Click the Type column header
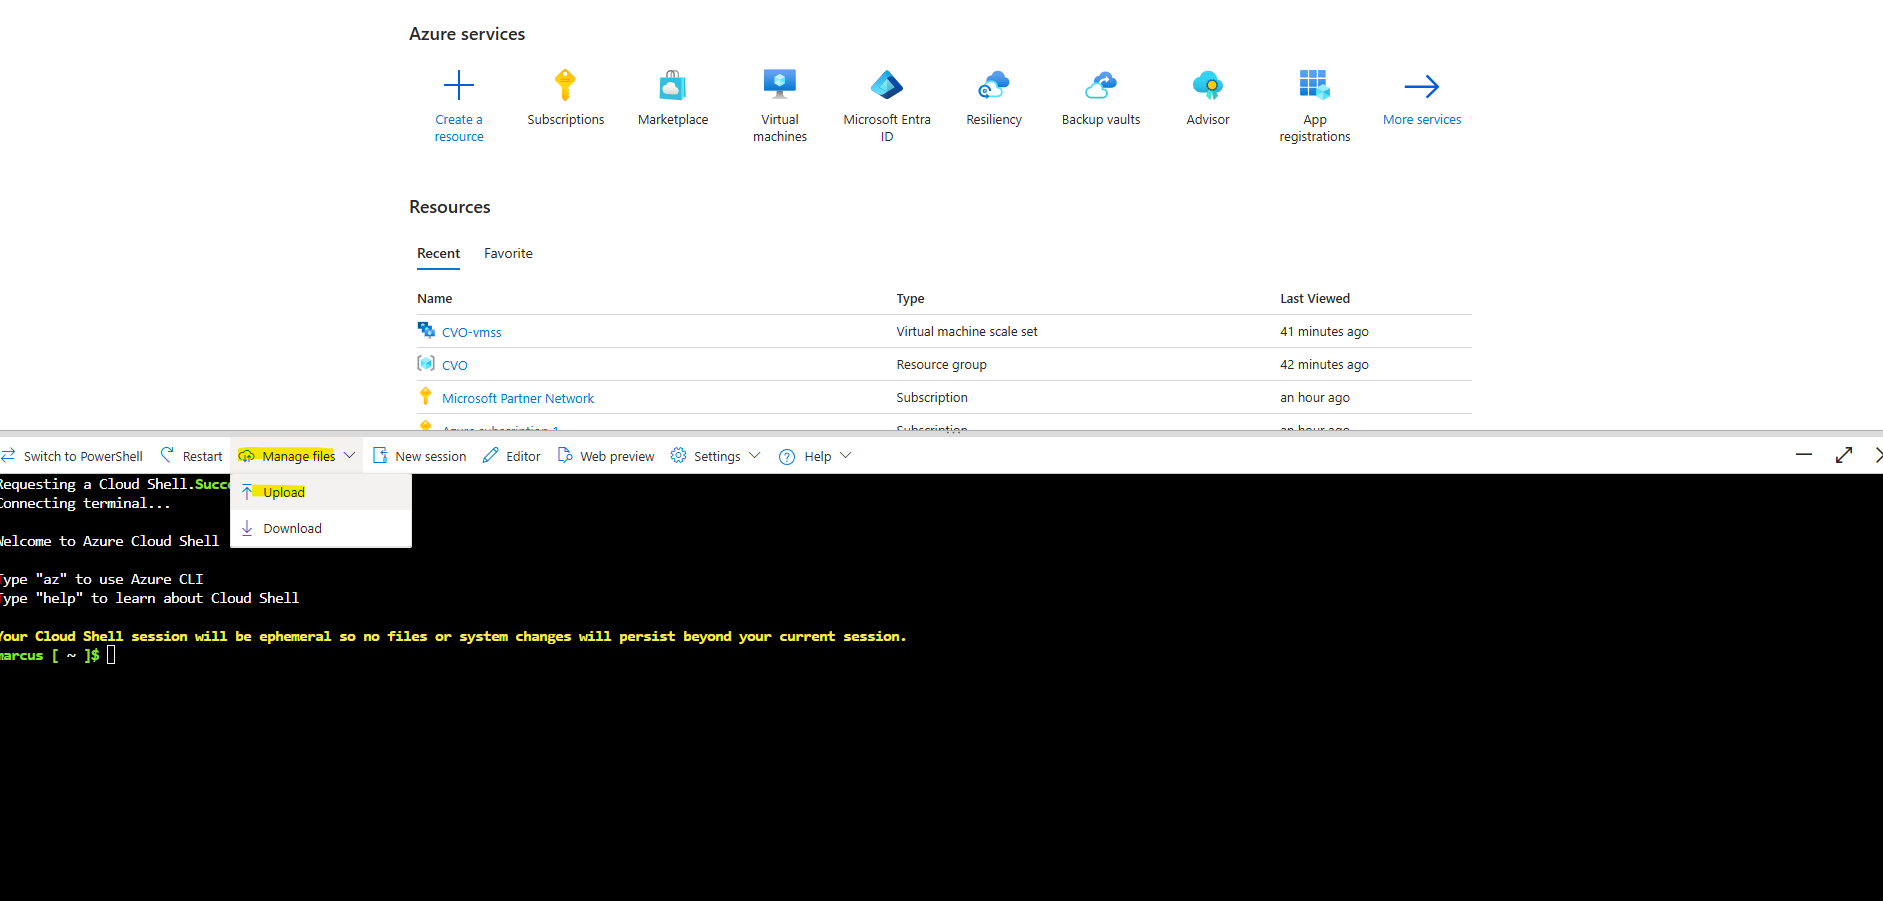 coord(910,299)
